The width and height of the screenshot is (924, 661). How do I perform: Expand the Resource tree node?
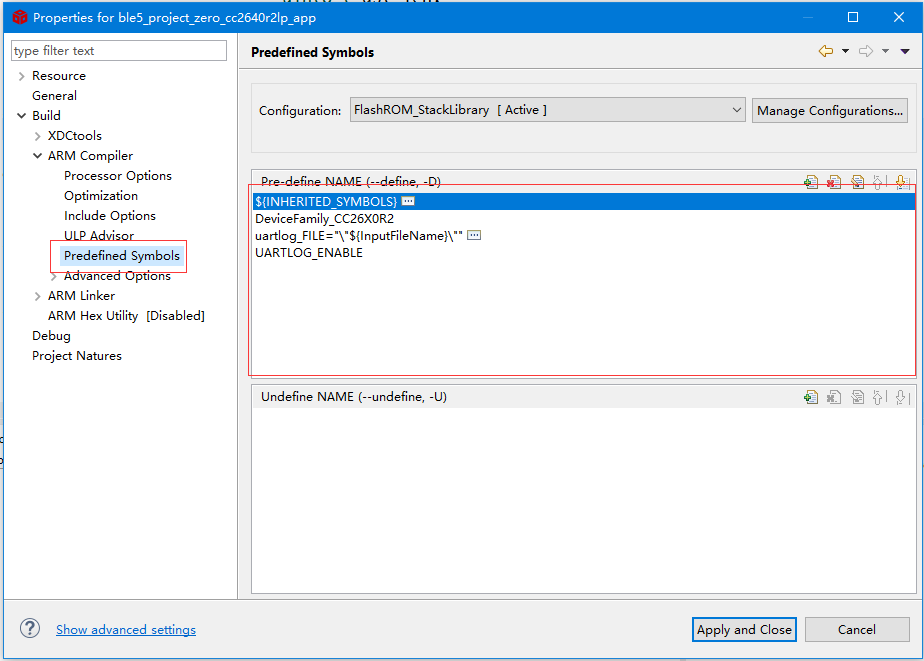22,76
